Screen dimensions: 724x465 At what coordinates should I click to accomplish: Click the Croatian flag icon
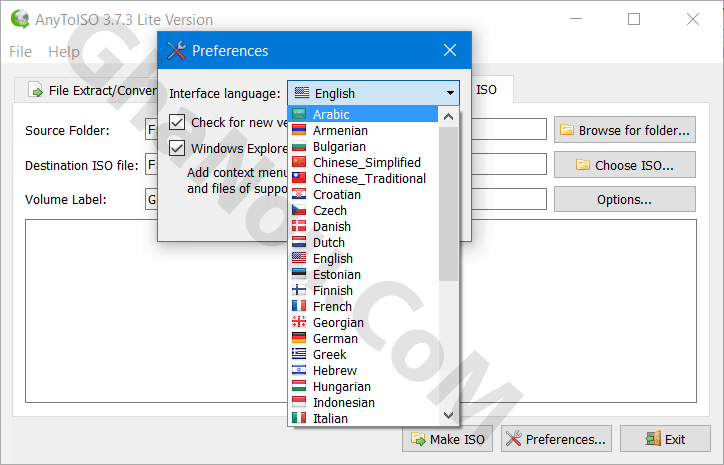point(299,194)
